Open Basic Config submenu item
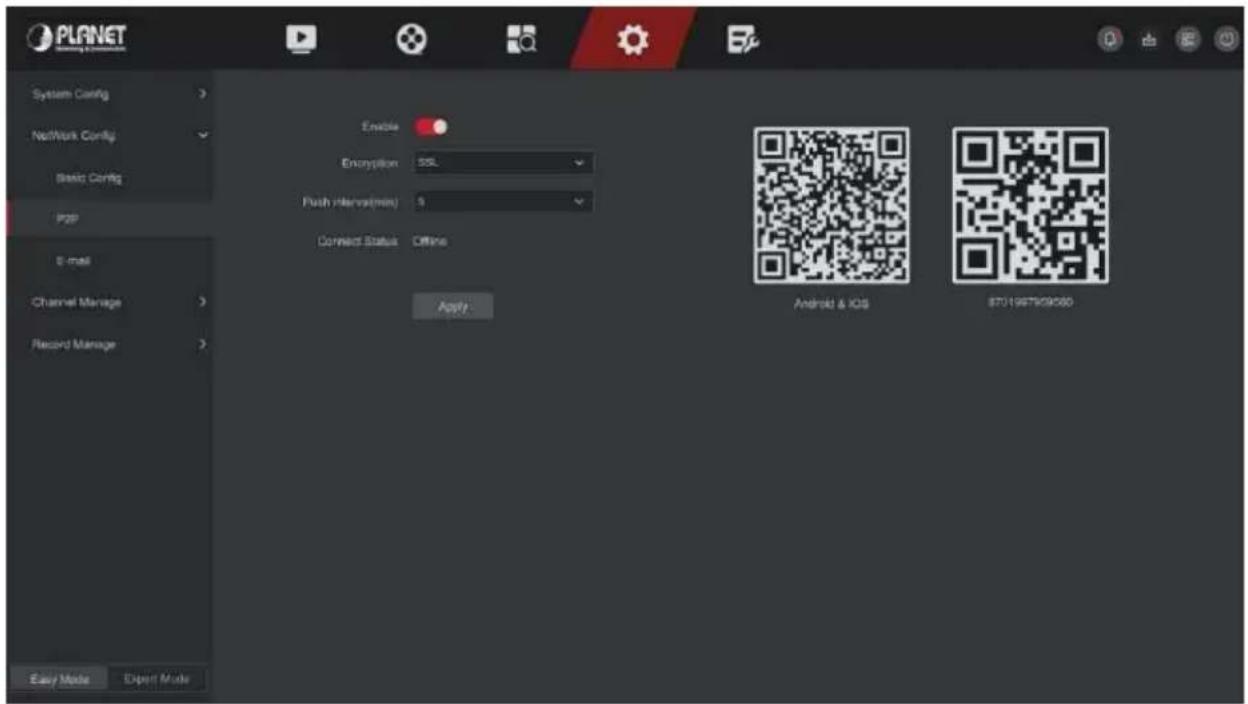The height and width of the screenshot is (704, 1248). coord(109,178)
